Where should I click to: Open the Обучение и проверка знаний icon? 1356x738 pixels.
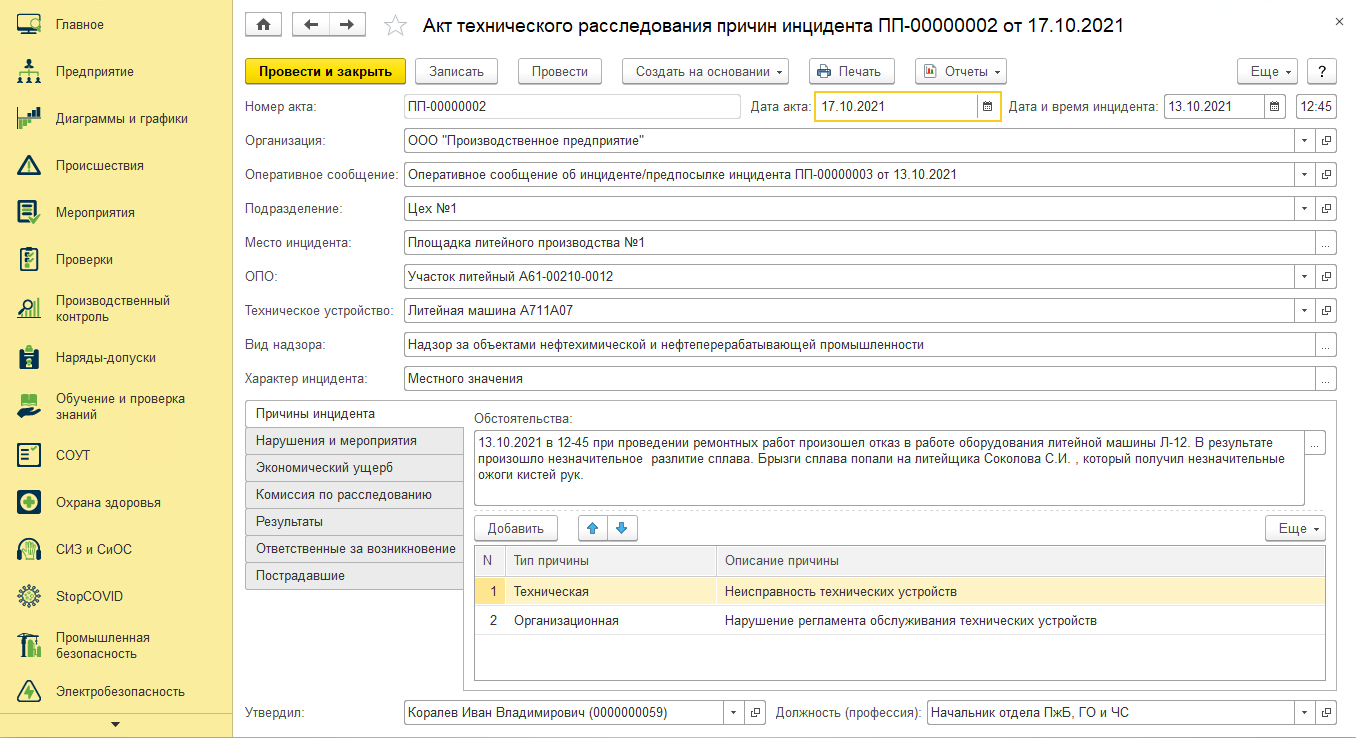(x=29, y=406)
